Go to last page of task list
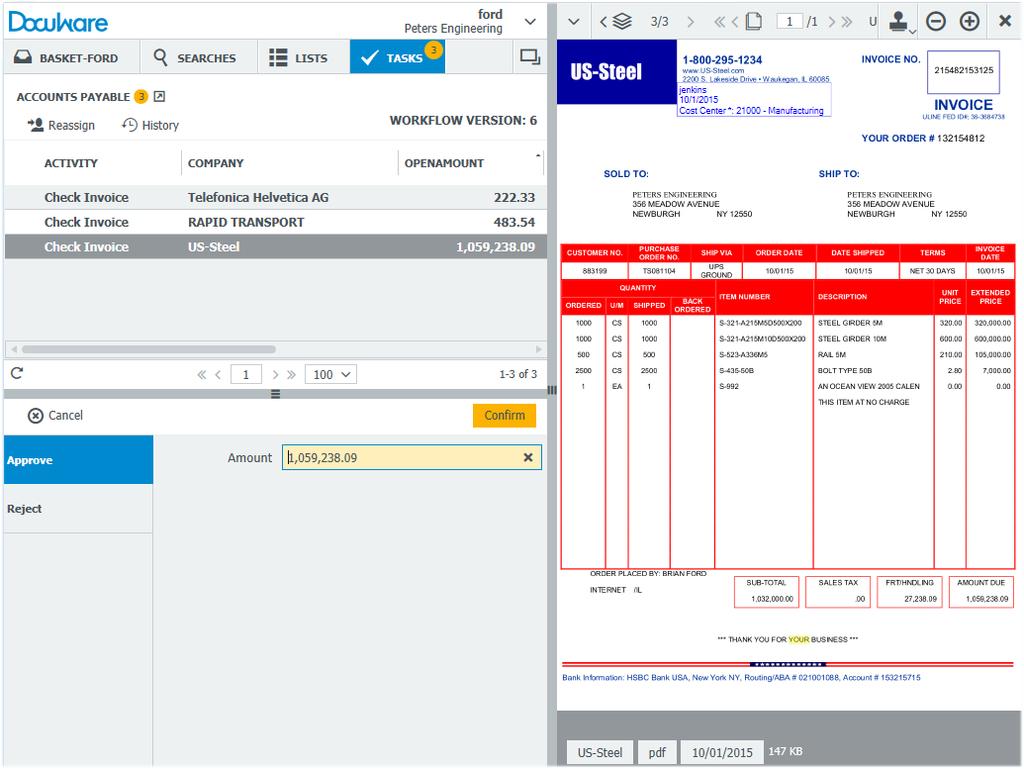 (291, 375)
